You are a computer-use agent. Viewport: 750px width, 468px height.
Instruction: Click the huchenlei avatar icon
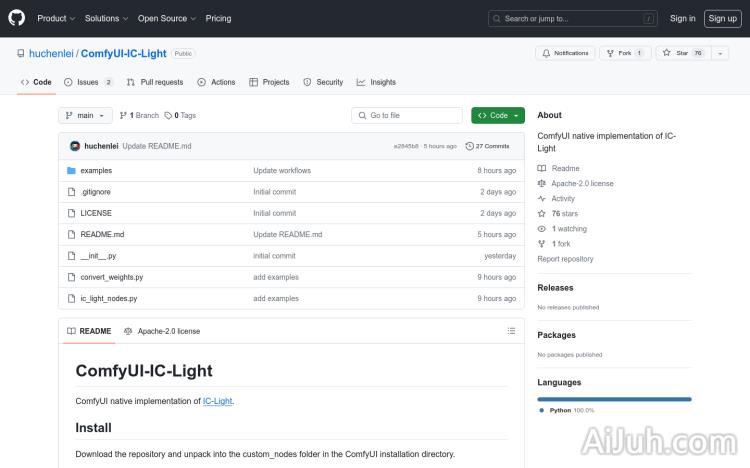click(75, 146)
